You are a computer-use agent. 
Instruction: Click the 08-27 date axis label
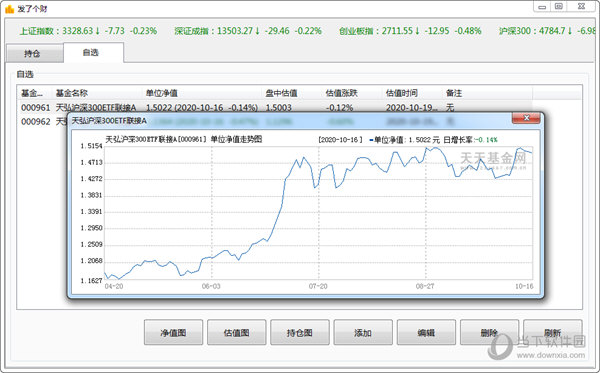click(425, 286)
